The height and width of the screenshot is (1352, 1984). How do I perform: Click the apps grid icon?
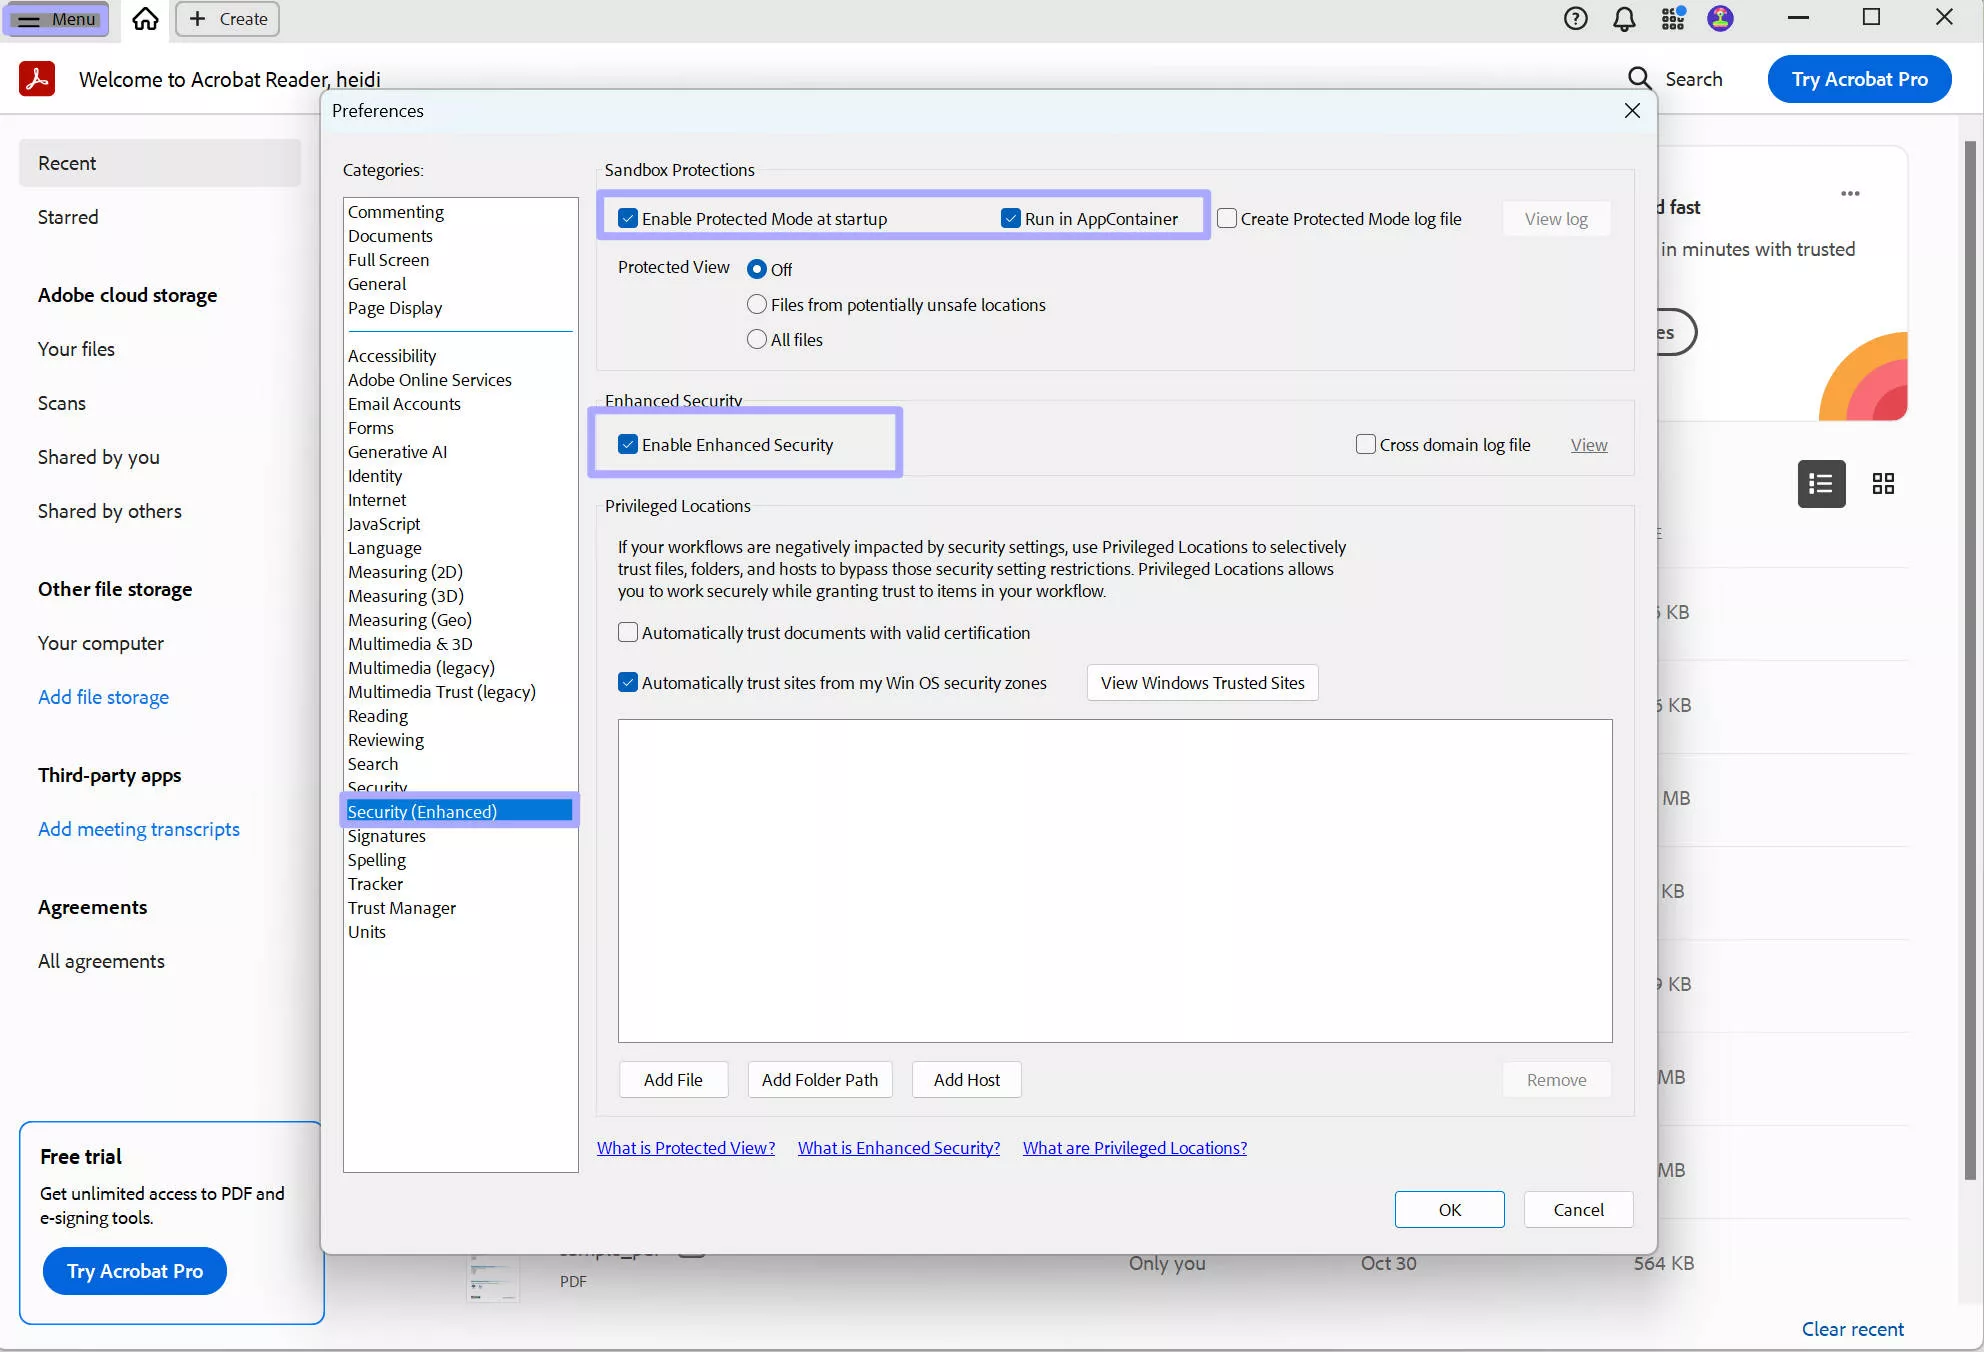coord(1672,18)
